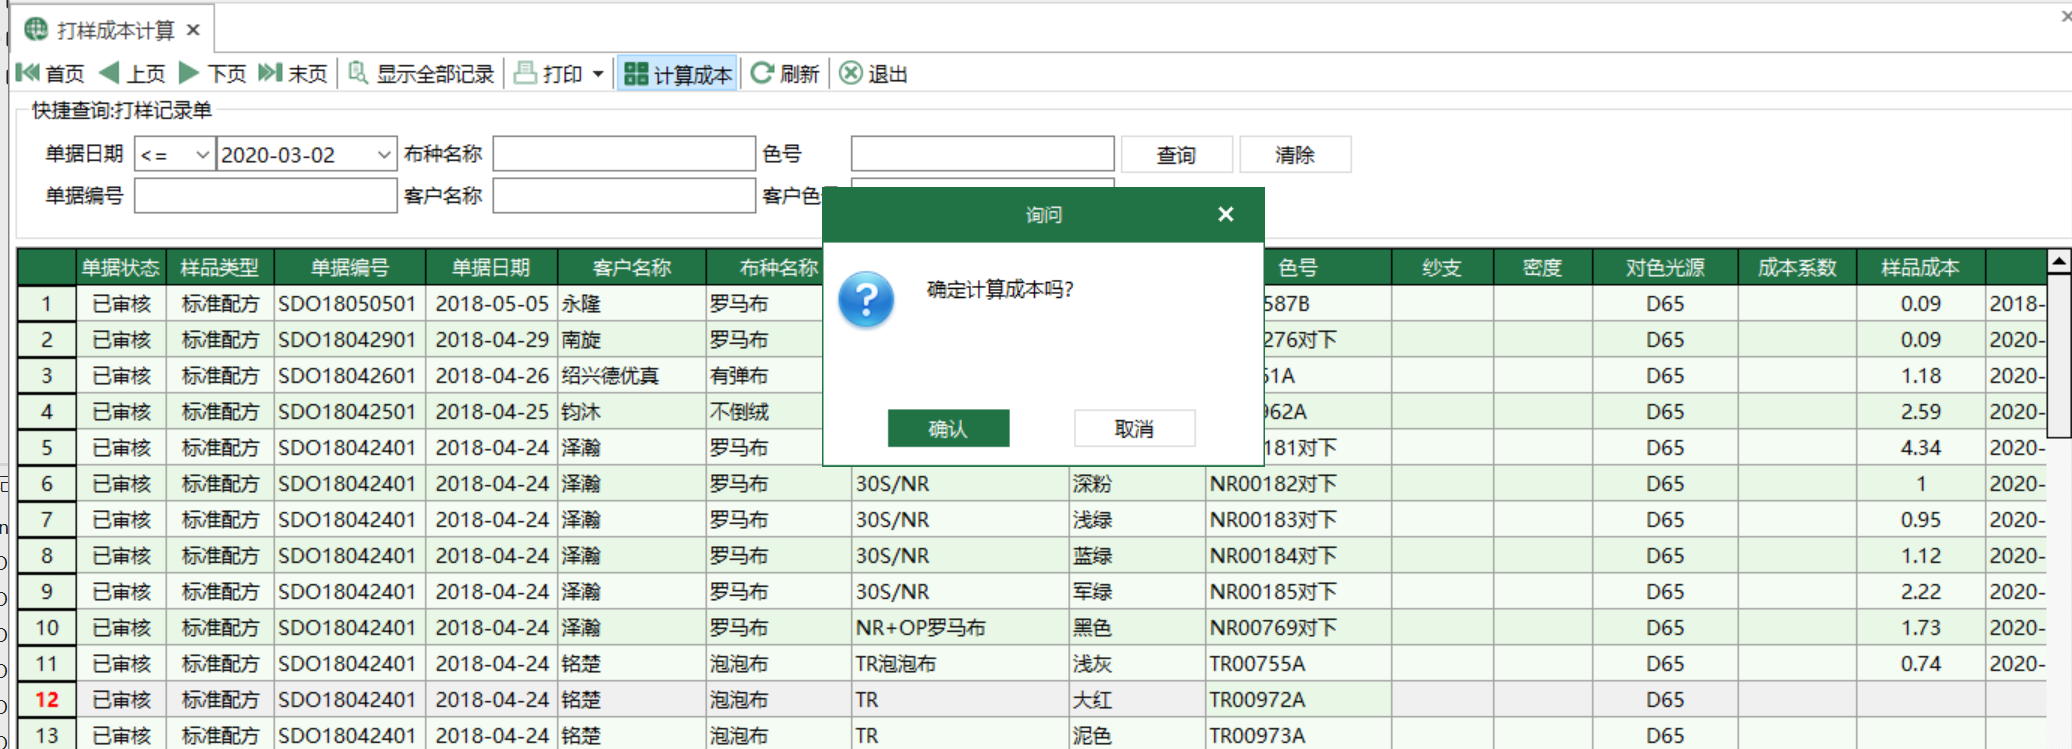
Task: Confirm with 确认 in dialog
Action: pos(948,429)
